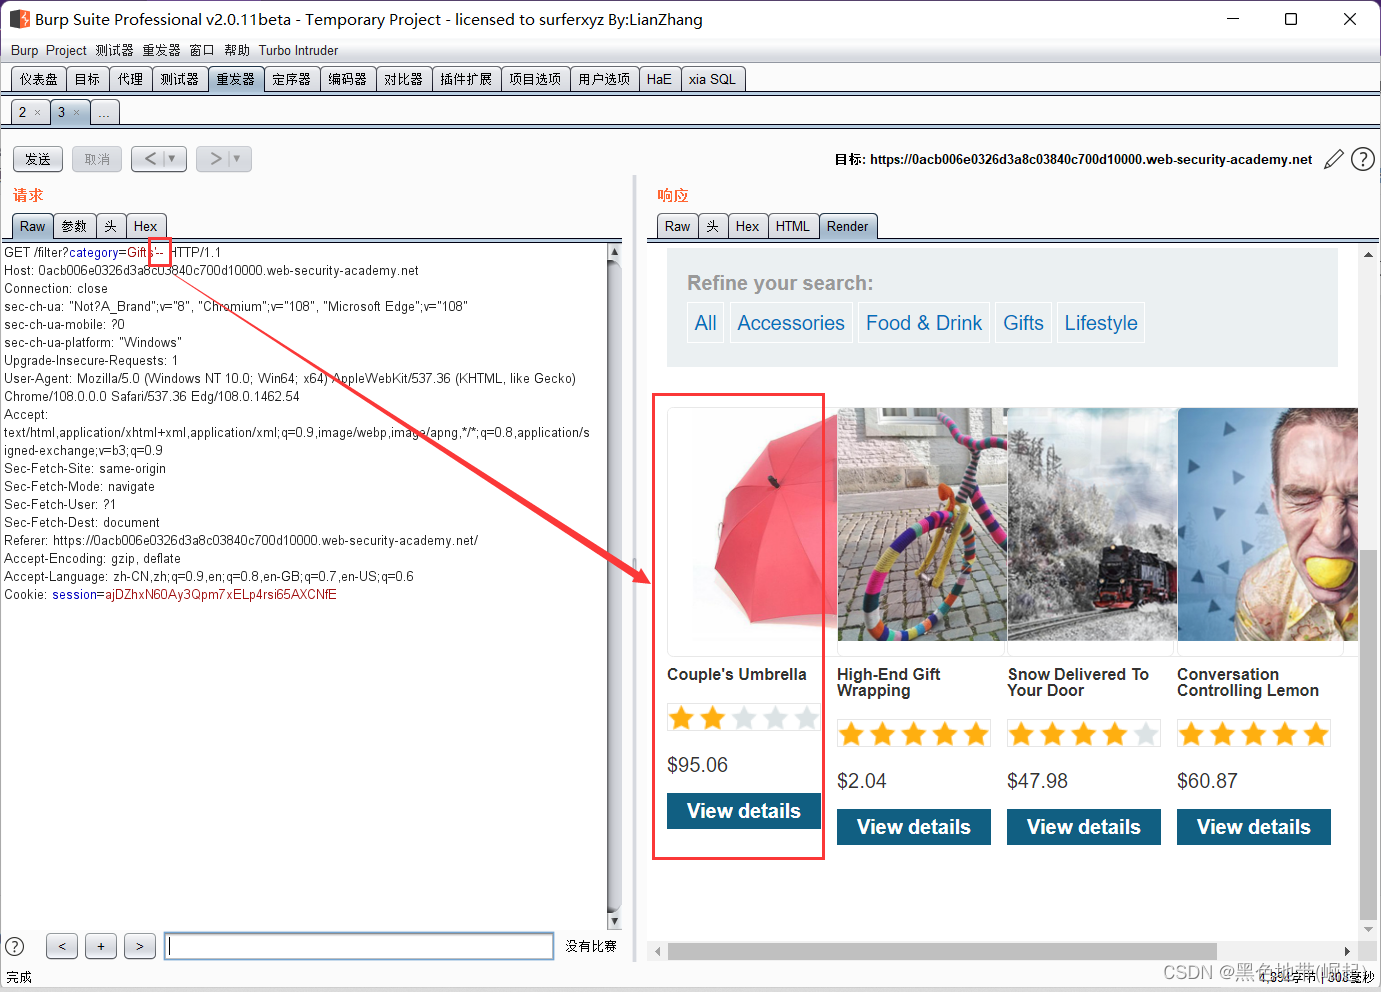The width and height of the screenshot is (1381, 992).
Task: Switch to the HaE tab
Action: 659,79
